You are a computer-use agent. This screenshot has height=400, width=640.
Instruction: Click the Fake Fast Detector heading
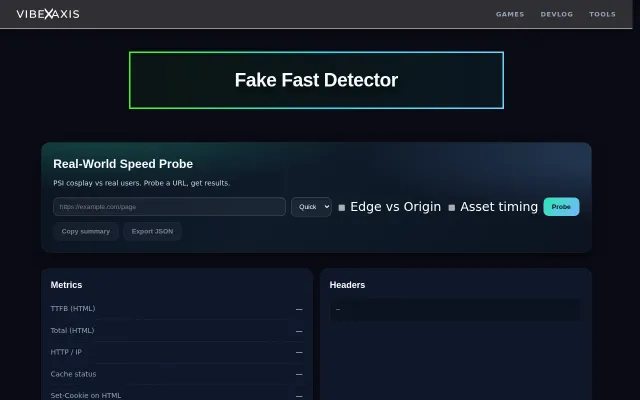(316, 80)
